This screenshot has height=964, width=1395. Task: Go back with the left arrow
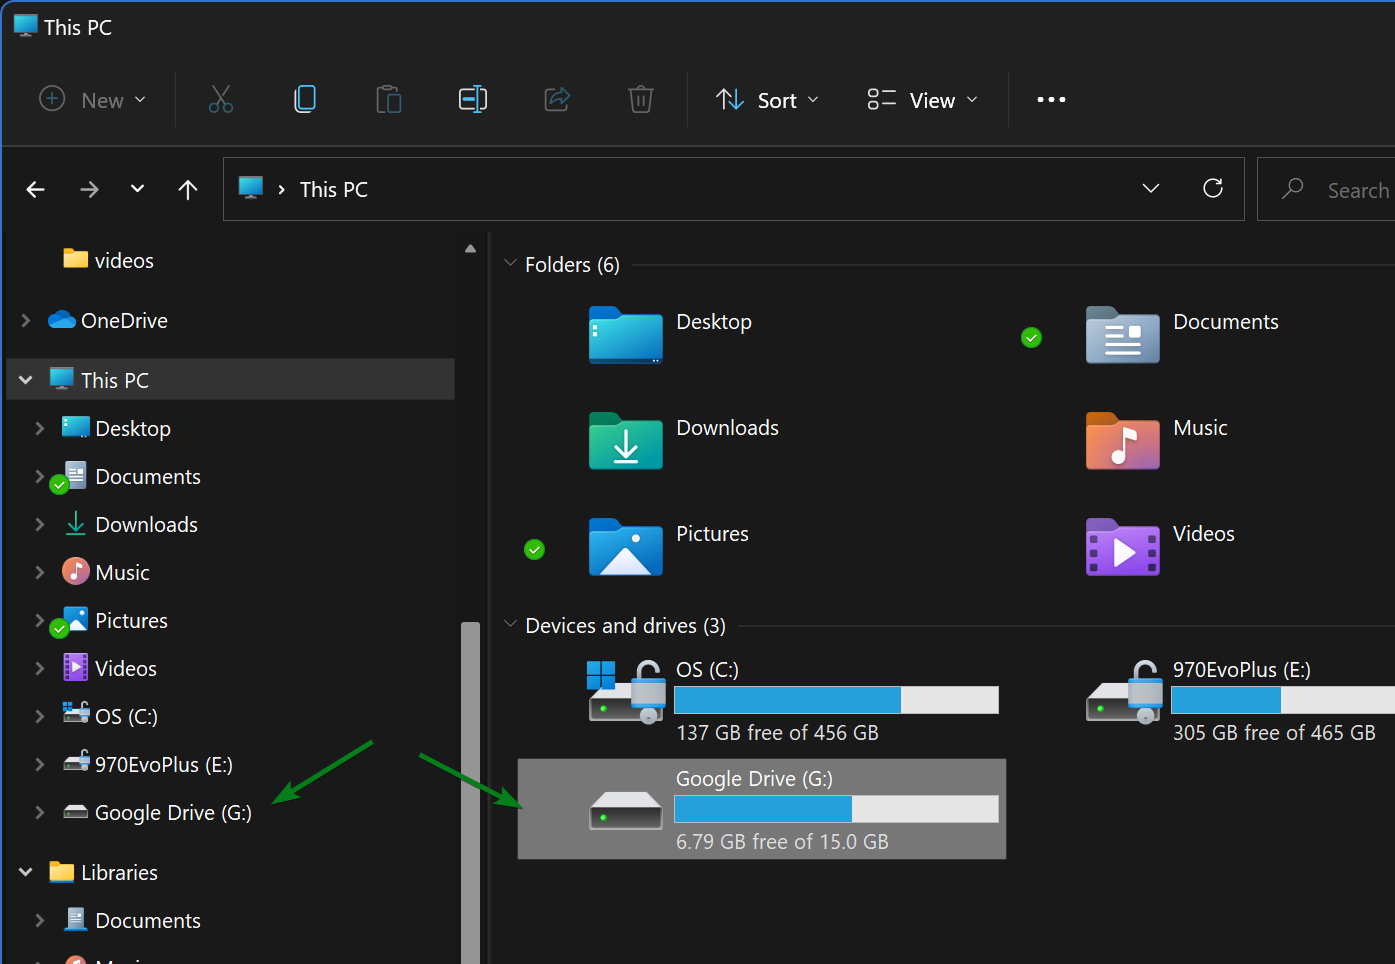tap(36, 189)
